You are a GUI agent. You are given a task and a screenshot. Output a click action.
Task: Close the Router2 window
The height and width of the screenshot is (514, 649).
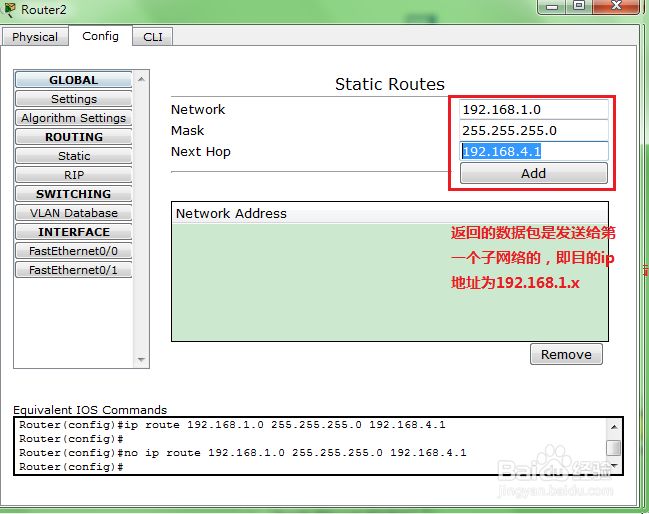click(616, 6)
